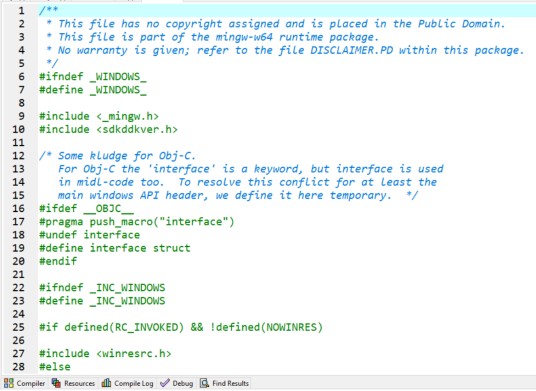Click the '#pragma push_macro("interface")' line
The image size is (536, 391).
pyautogui.click(x=137, y=221)
